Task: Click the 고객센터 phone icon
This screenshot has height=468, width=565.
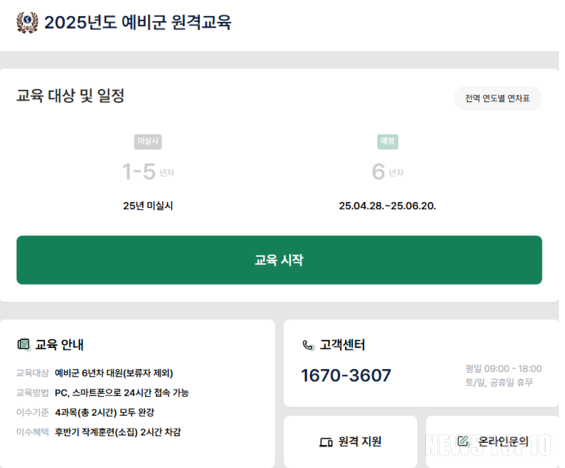Action: click(x=308, y=345)
